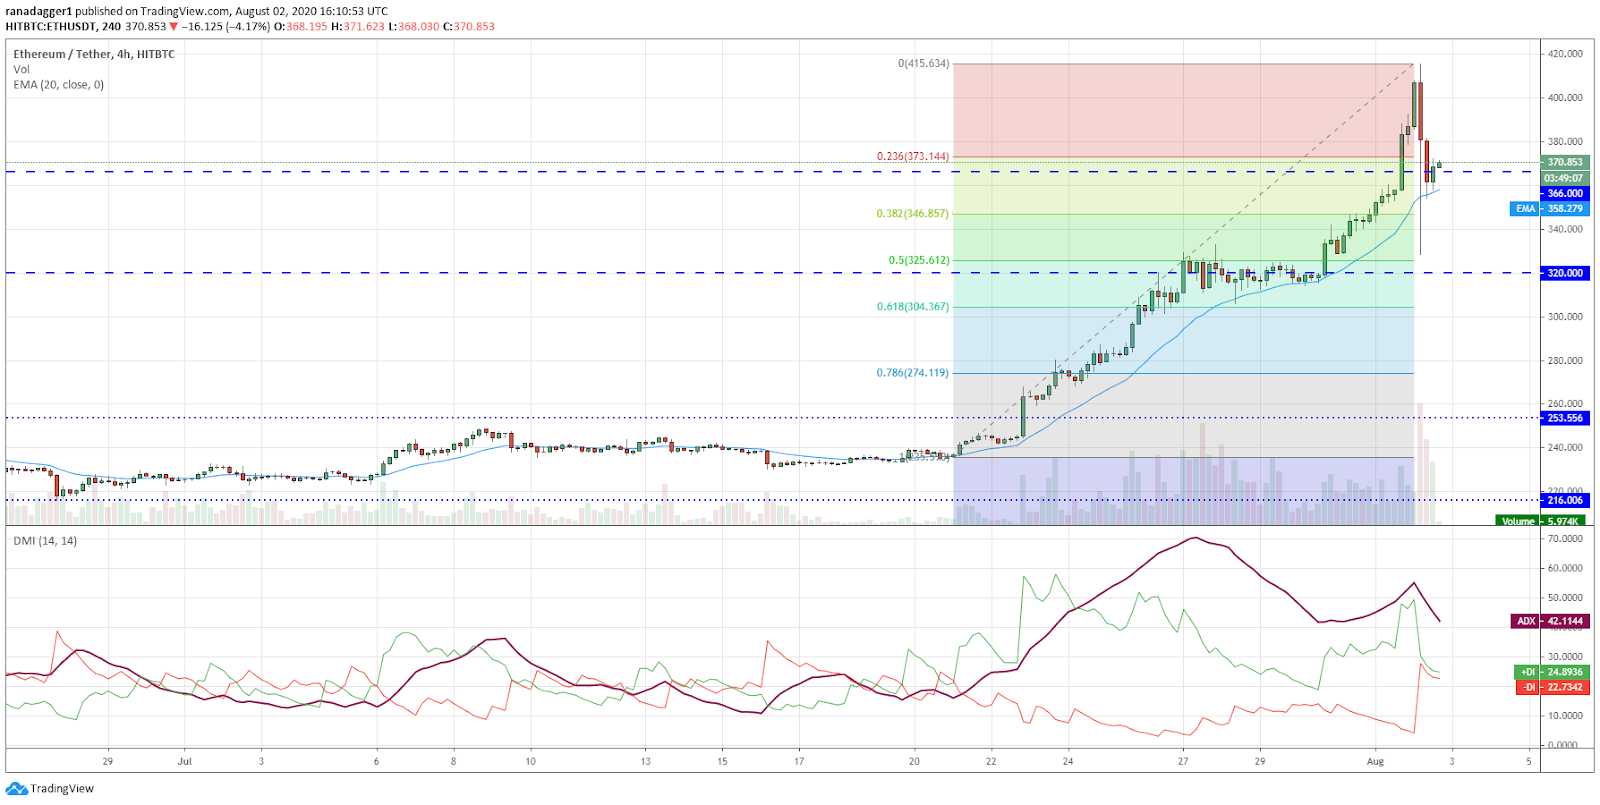Click the 30.0000 DMI axis label

(1565, 657)
